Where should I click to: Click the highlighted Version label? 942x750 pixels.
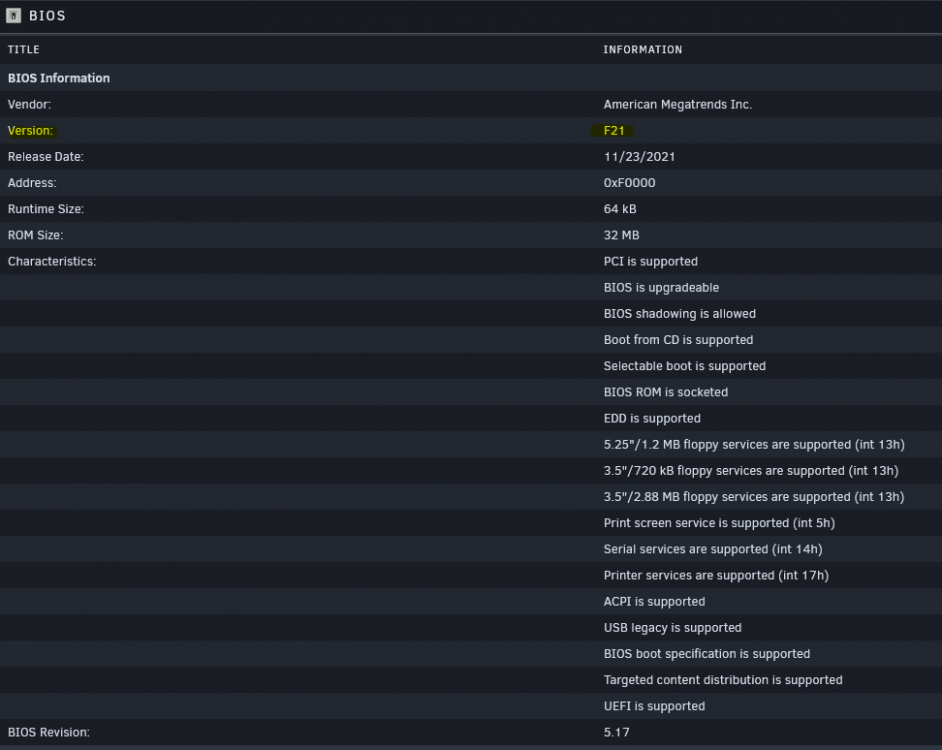[31, 130]
